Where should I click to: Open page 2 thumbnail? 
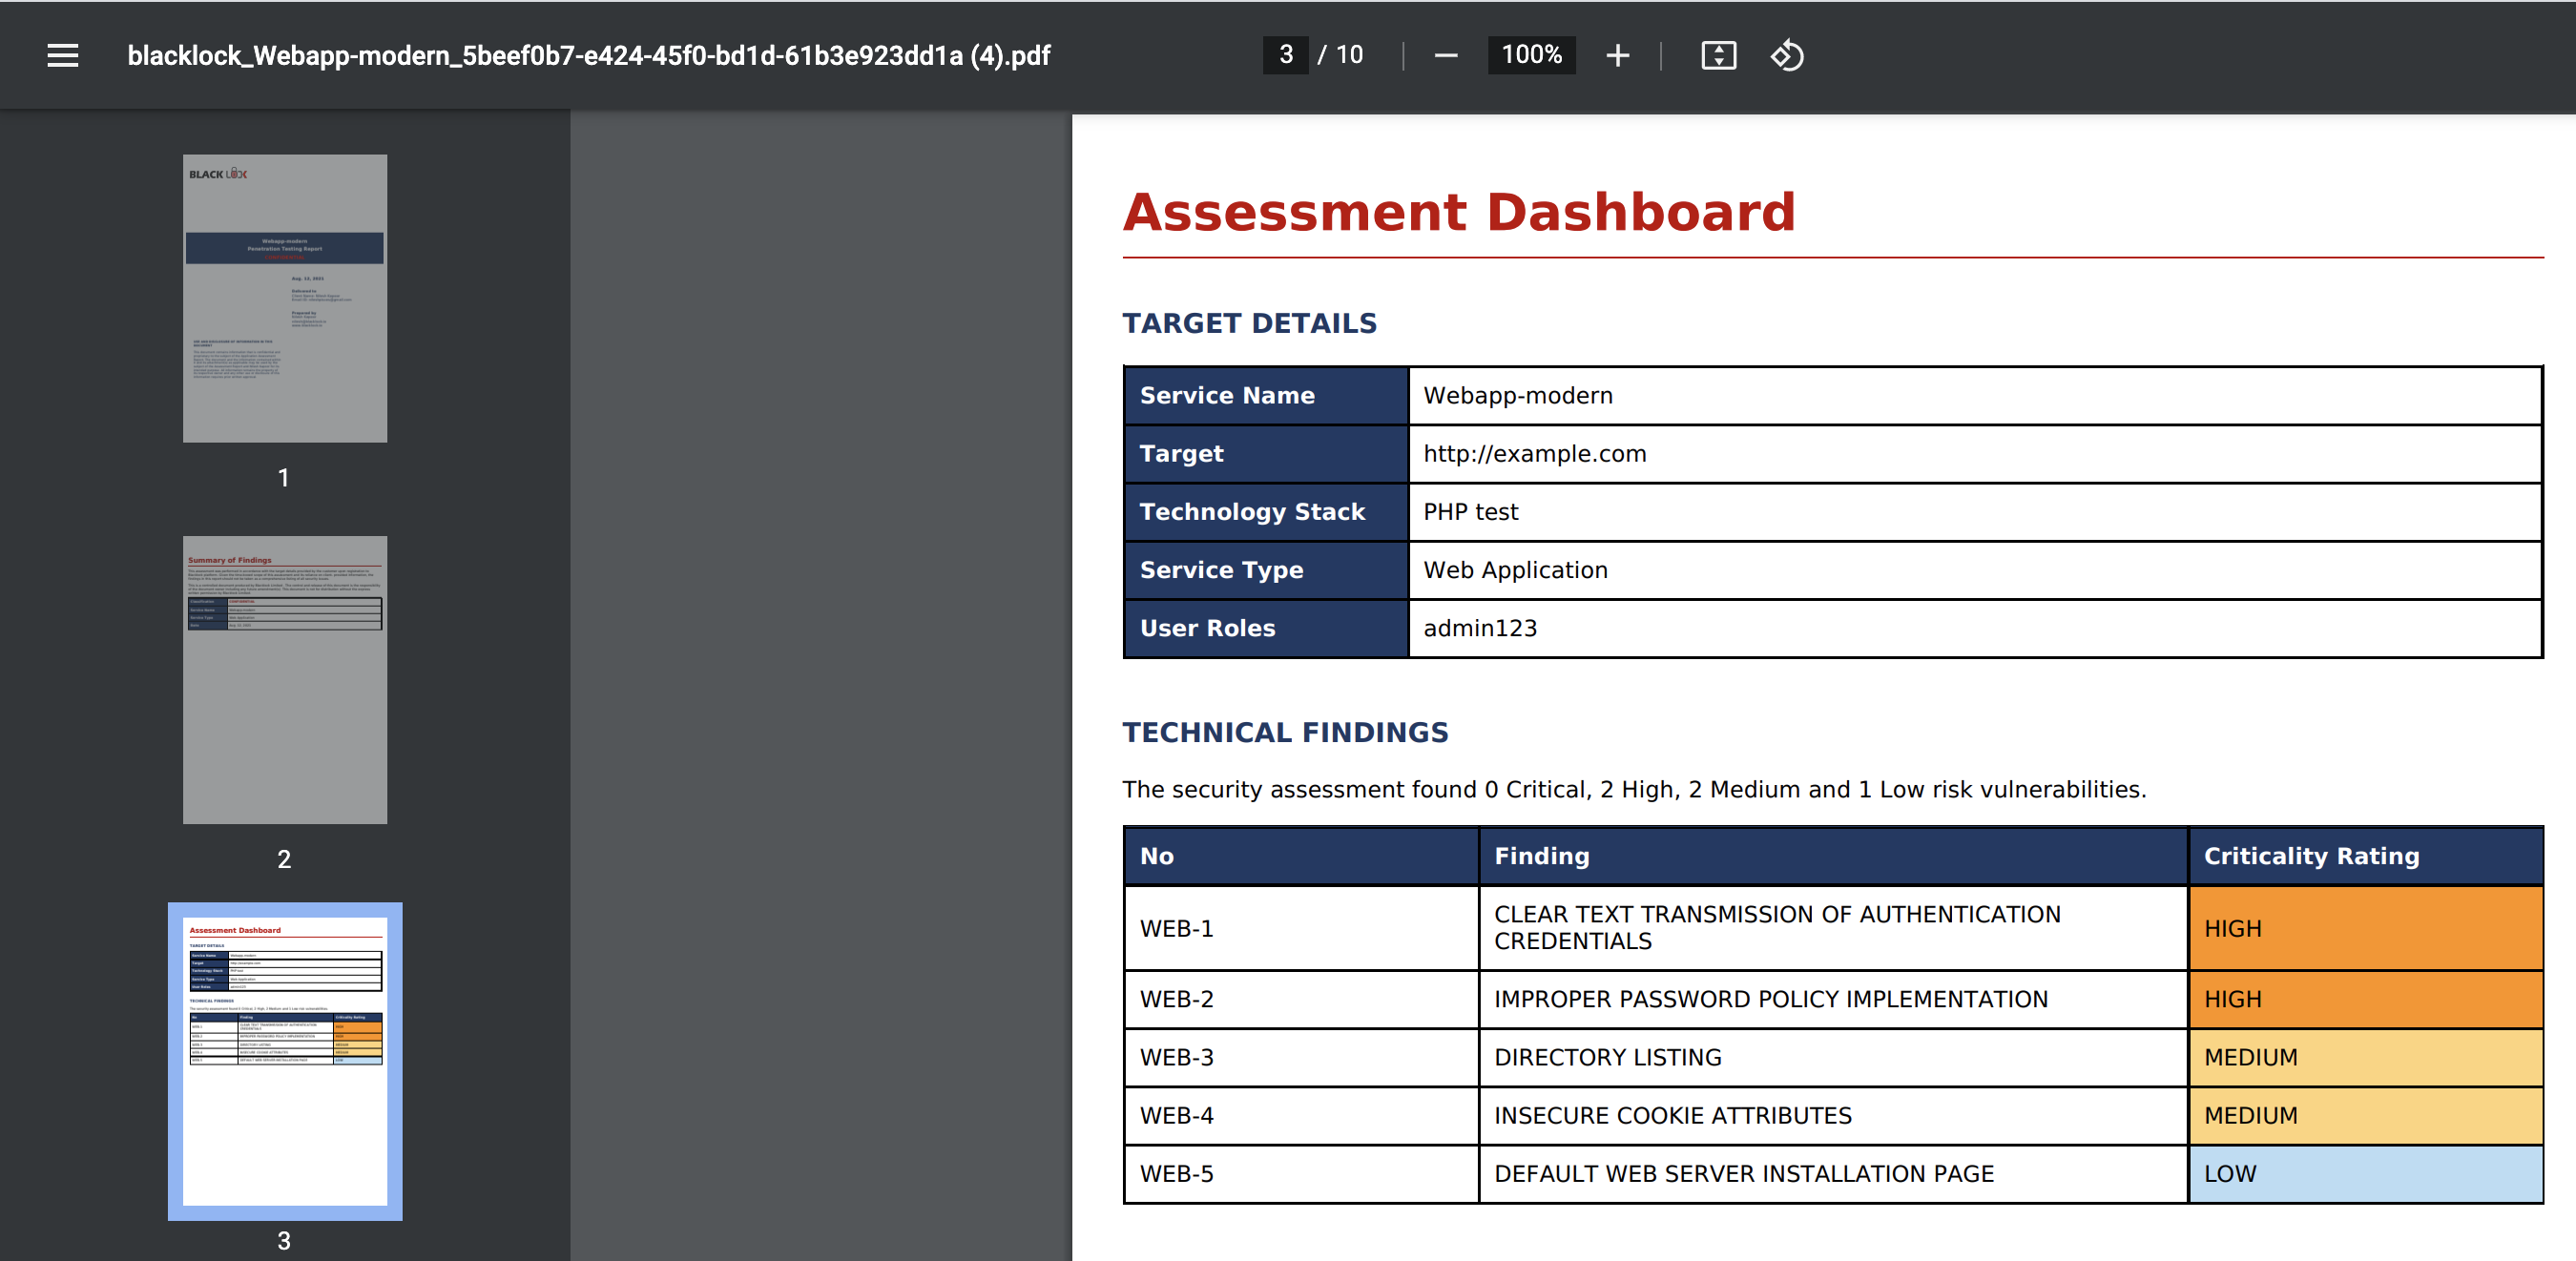coord(284,679)
